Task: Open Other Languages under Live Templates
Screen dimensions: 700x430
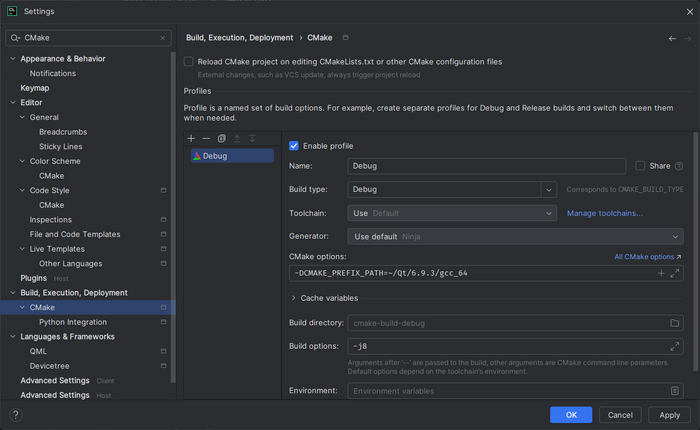Action: pyautogui.click(x=71, y=263)
